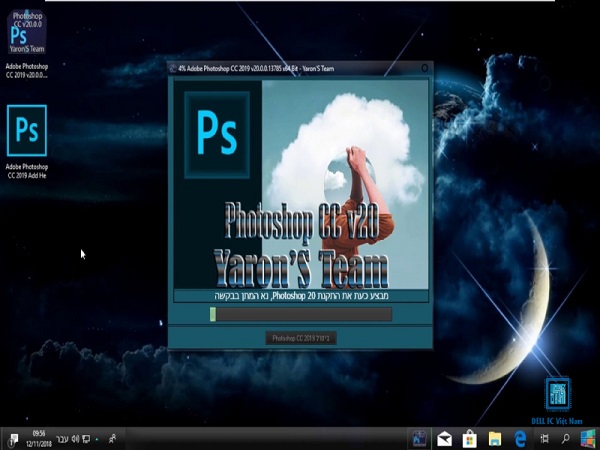Image resolution: width=600 pixels, height=450 pixels.
Task: Open Microsoft Store from the taskbar
Action: 470,439
